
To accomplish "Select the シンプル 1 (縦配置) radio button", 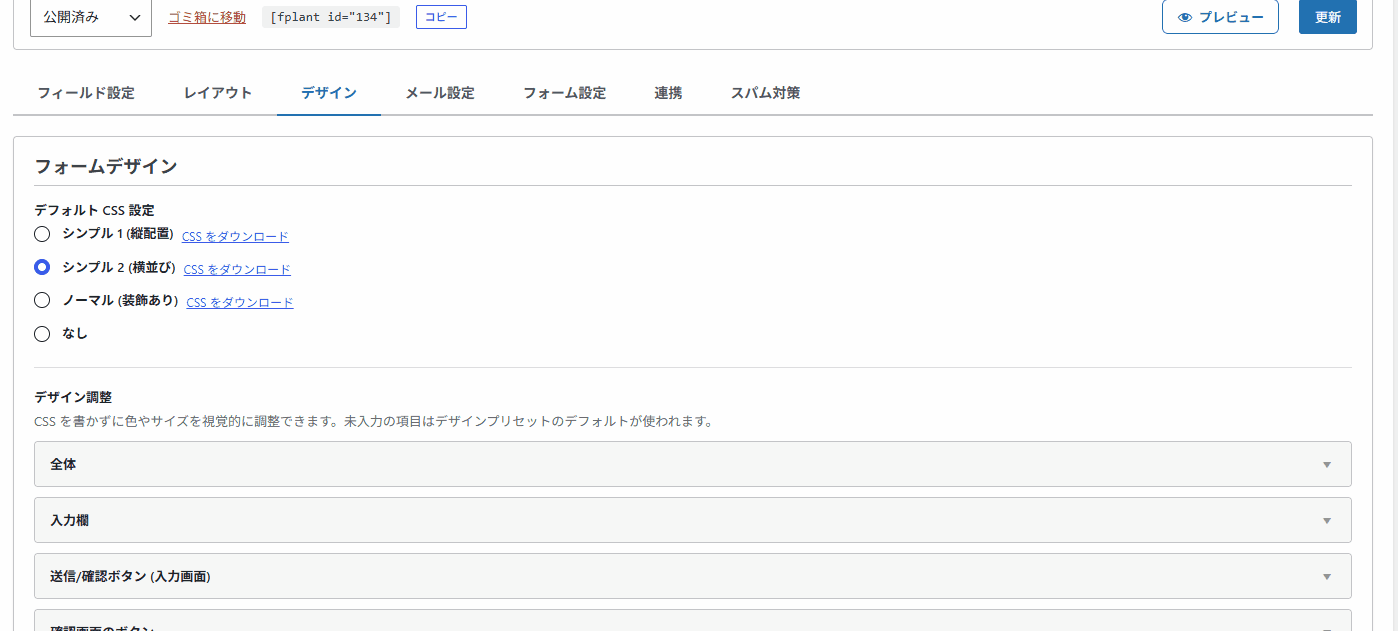I will 42,234.
